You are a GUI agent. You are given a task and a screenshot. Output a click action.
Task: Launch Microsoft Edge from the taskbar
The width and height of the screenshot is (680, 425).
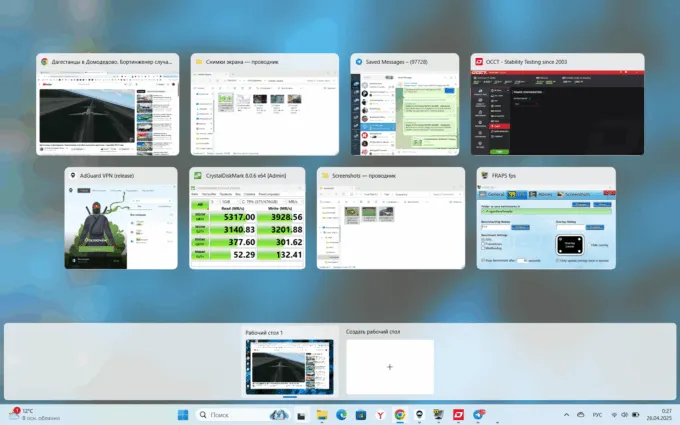[341, 414]
